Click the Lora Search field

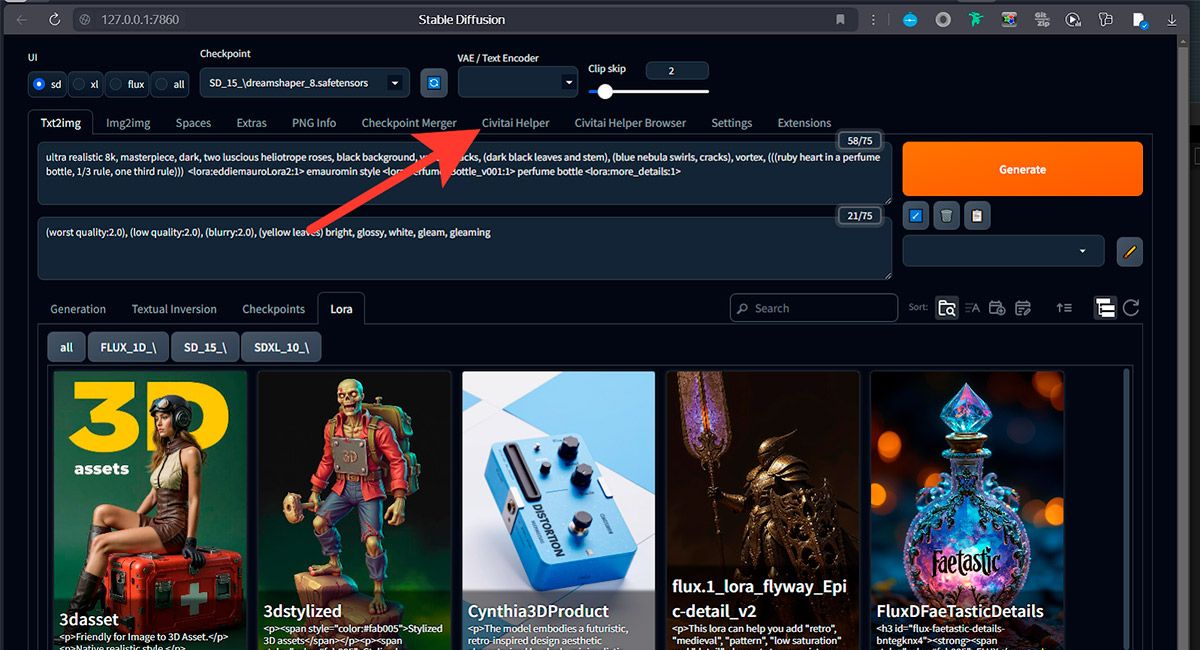pyautogui.click(x=814, y=308)
